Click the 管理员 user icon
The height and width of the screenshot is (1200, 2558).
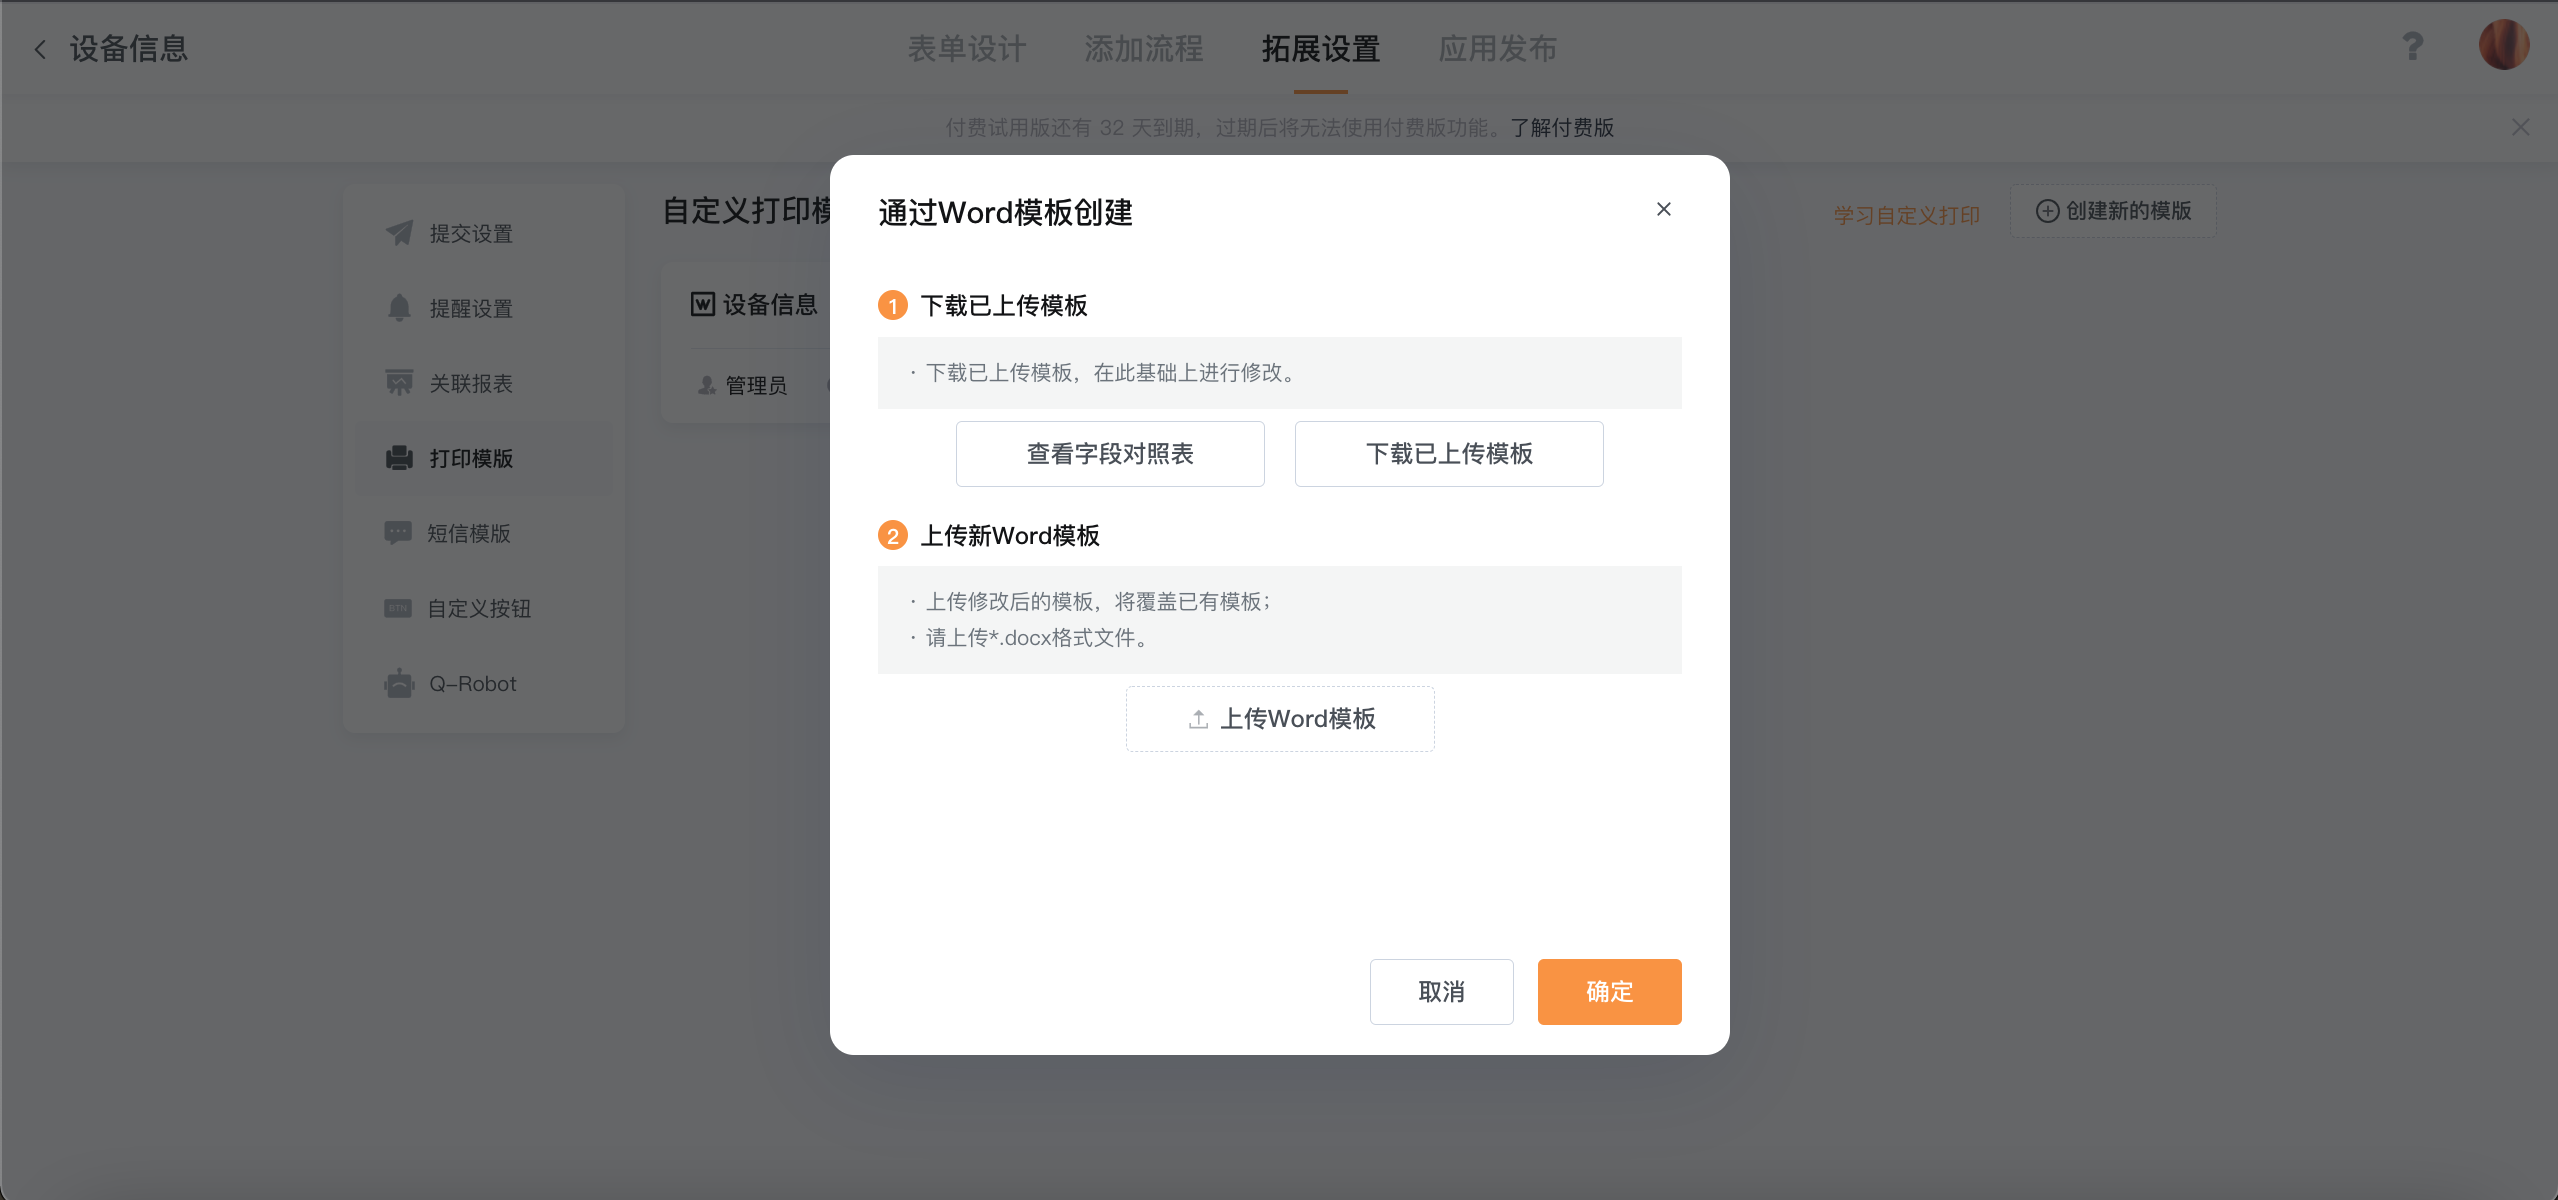click(707, 385)
